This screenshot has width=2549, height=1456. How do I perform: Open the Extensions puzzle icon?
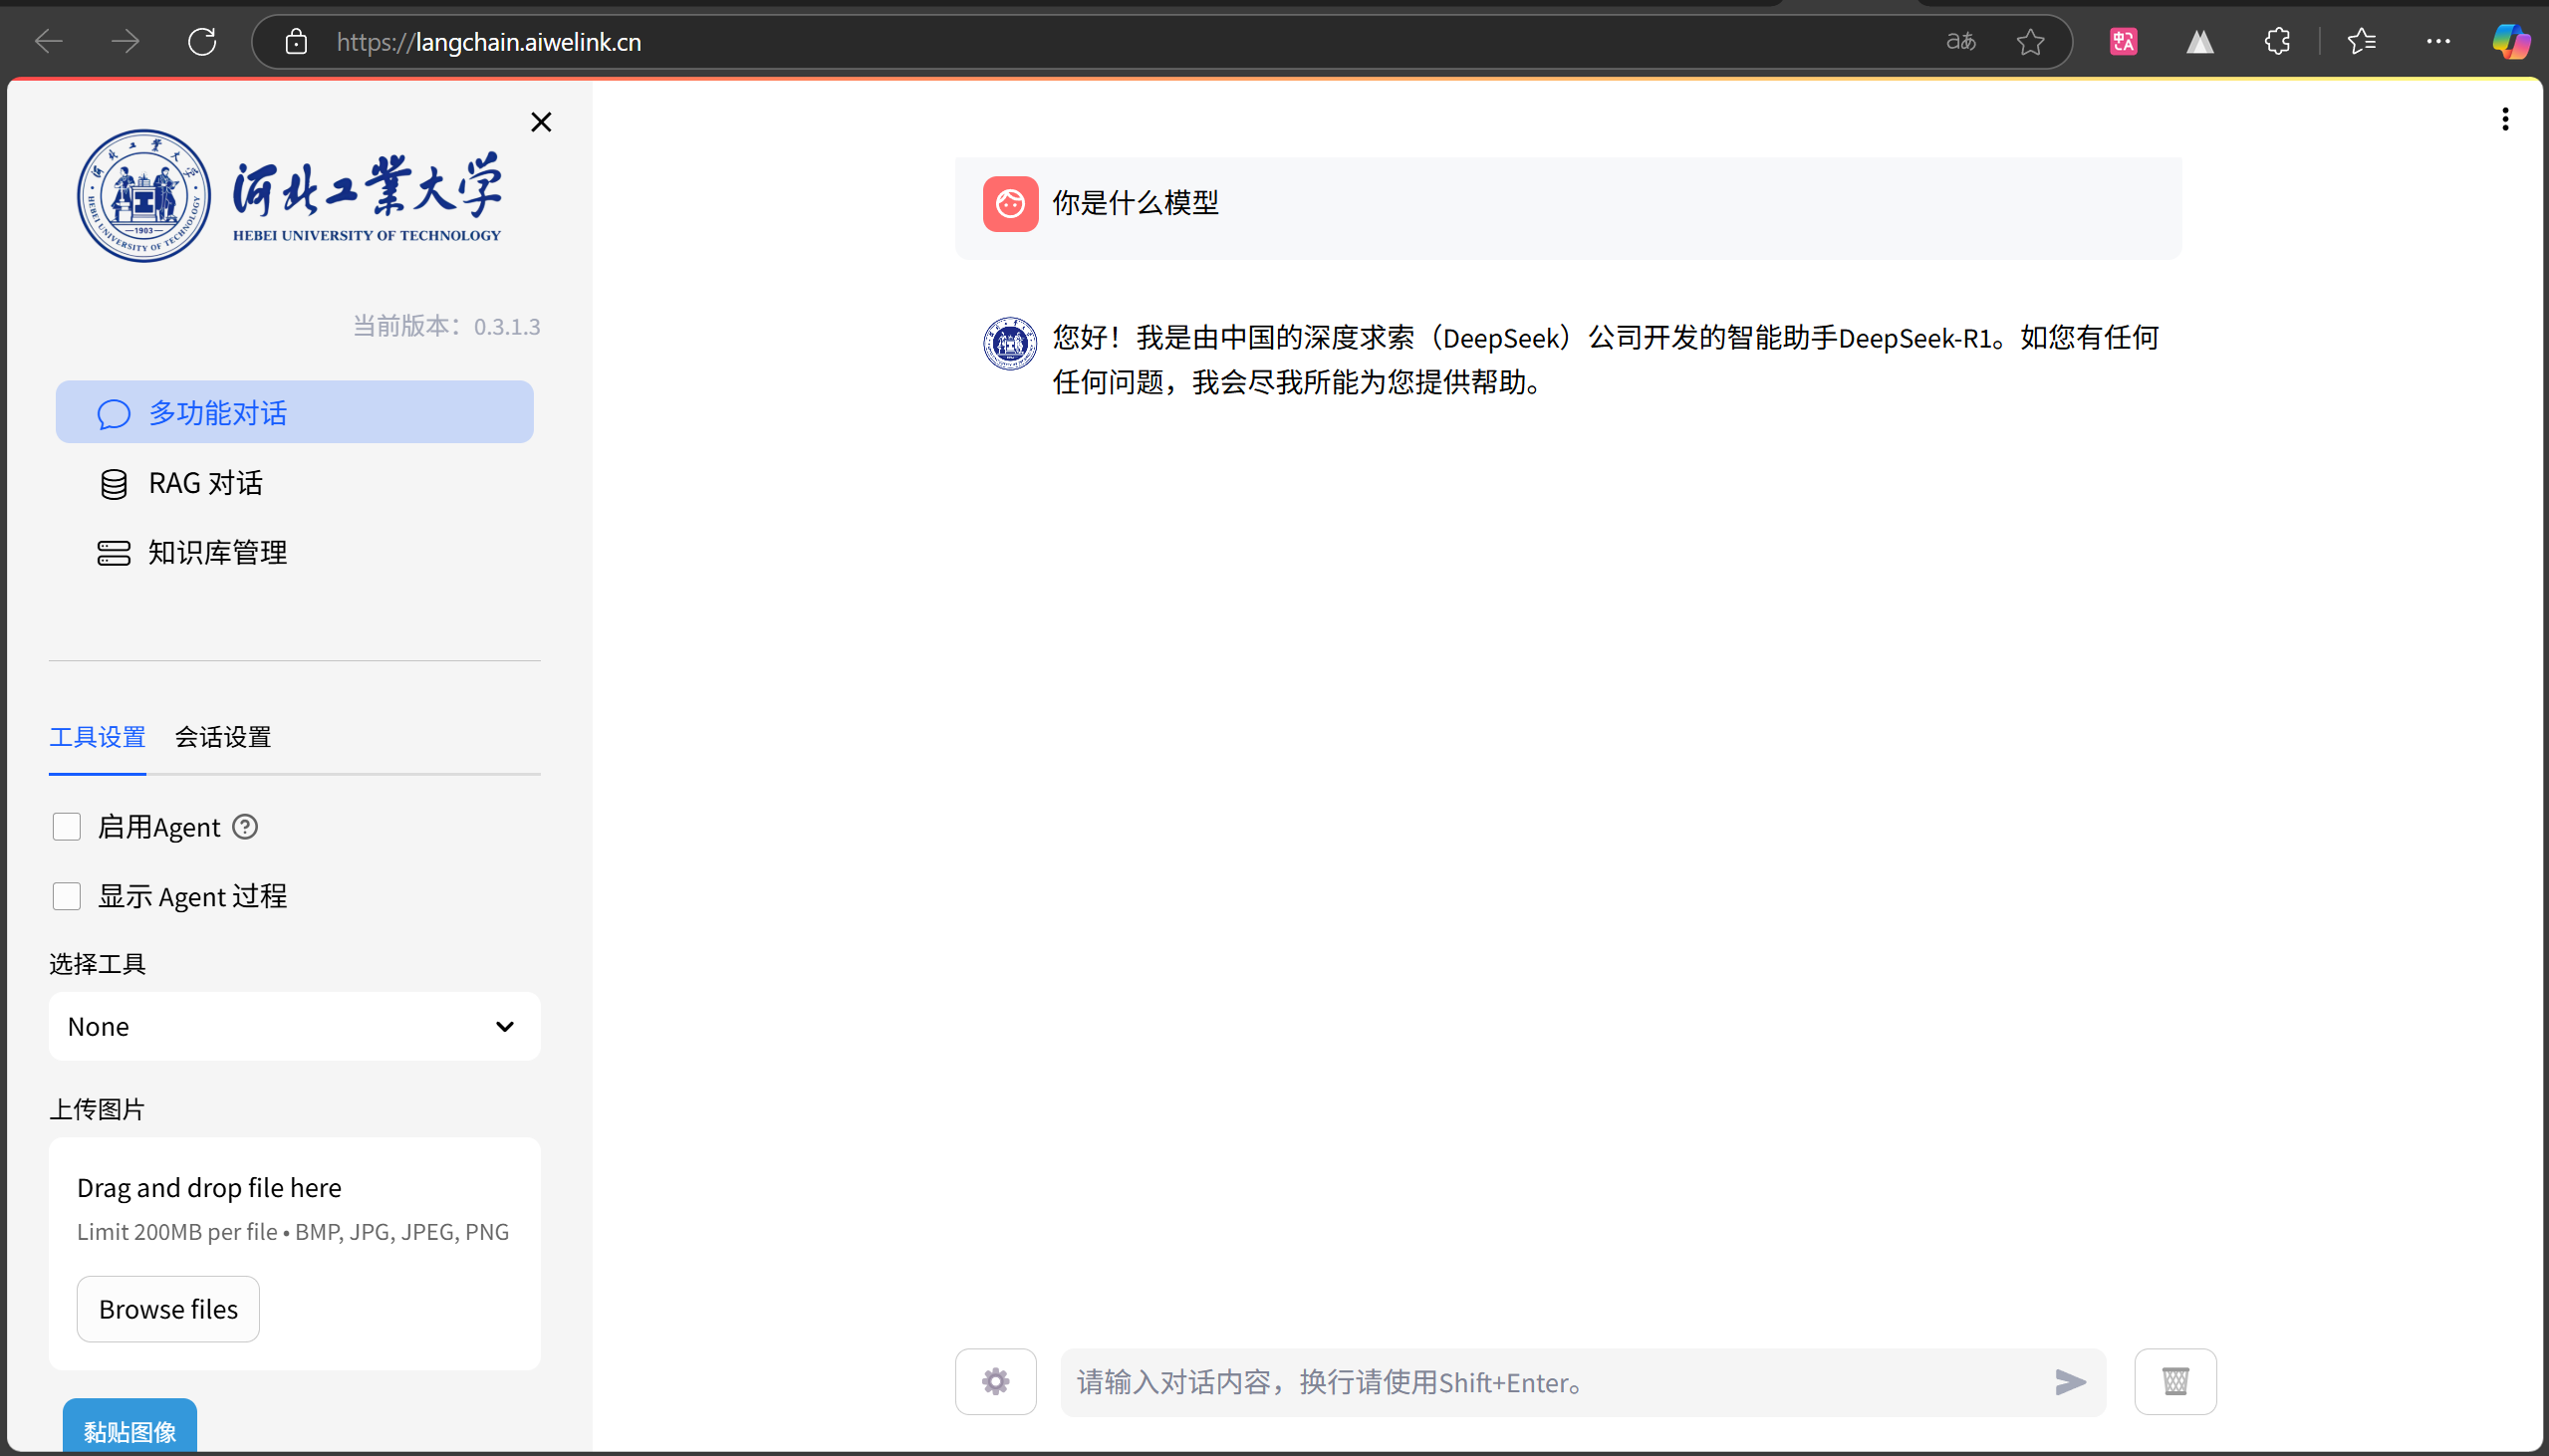tap(2277, 41)
